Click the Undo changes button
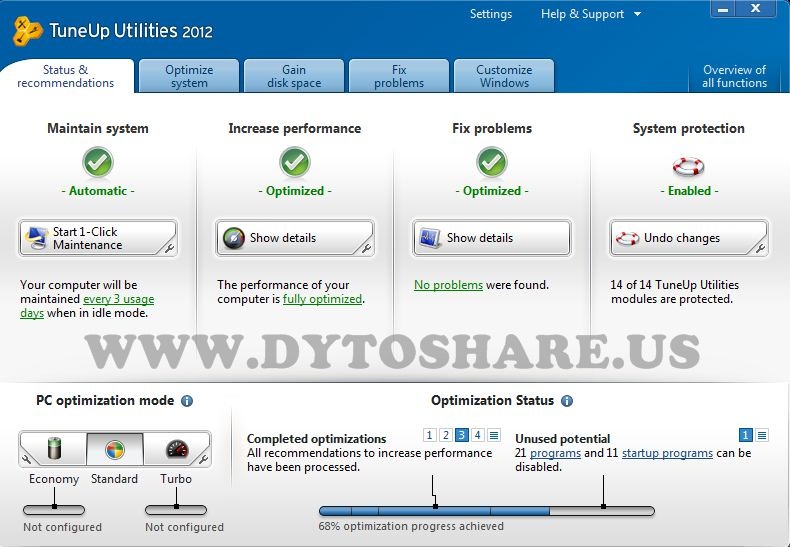790x547 pixels. pos(689,238)
